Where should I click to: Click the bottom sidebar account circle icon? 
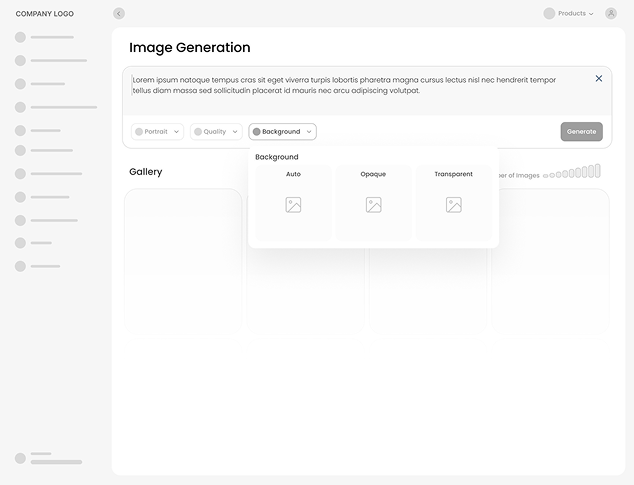point(20,458)
